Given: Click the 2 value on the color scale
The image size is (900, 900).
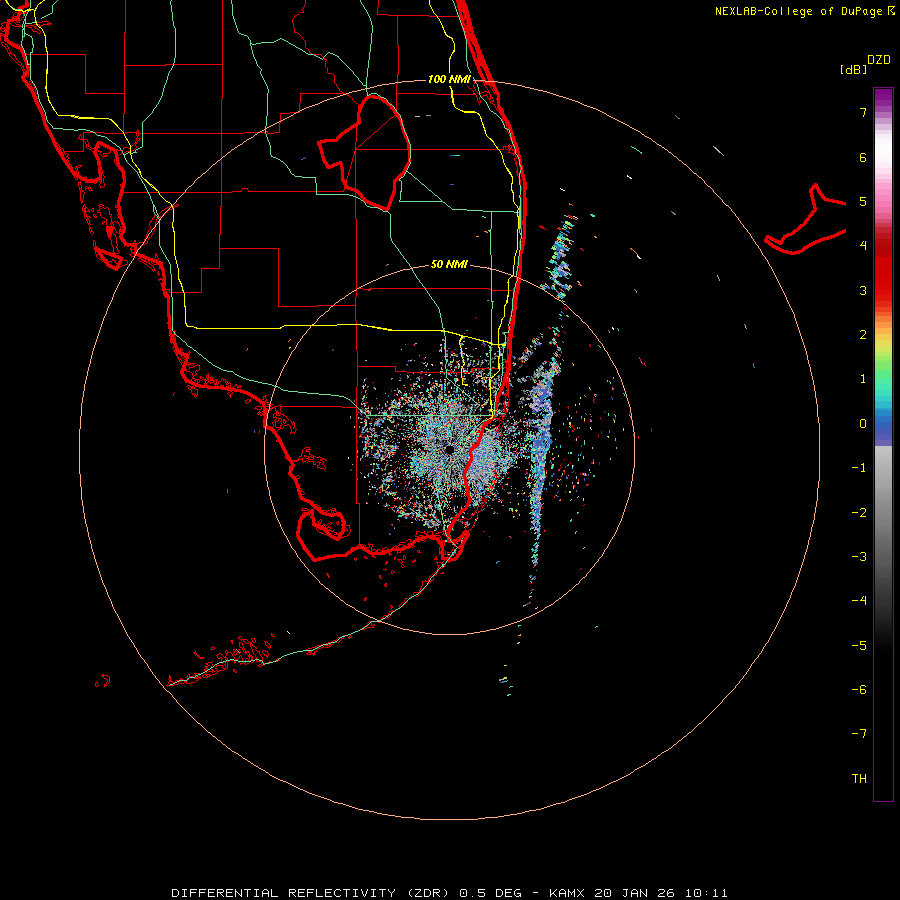Looking at the screenshot, I should [x=863, y=335].
